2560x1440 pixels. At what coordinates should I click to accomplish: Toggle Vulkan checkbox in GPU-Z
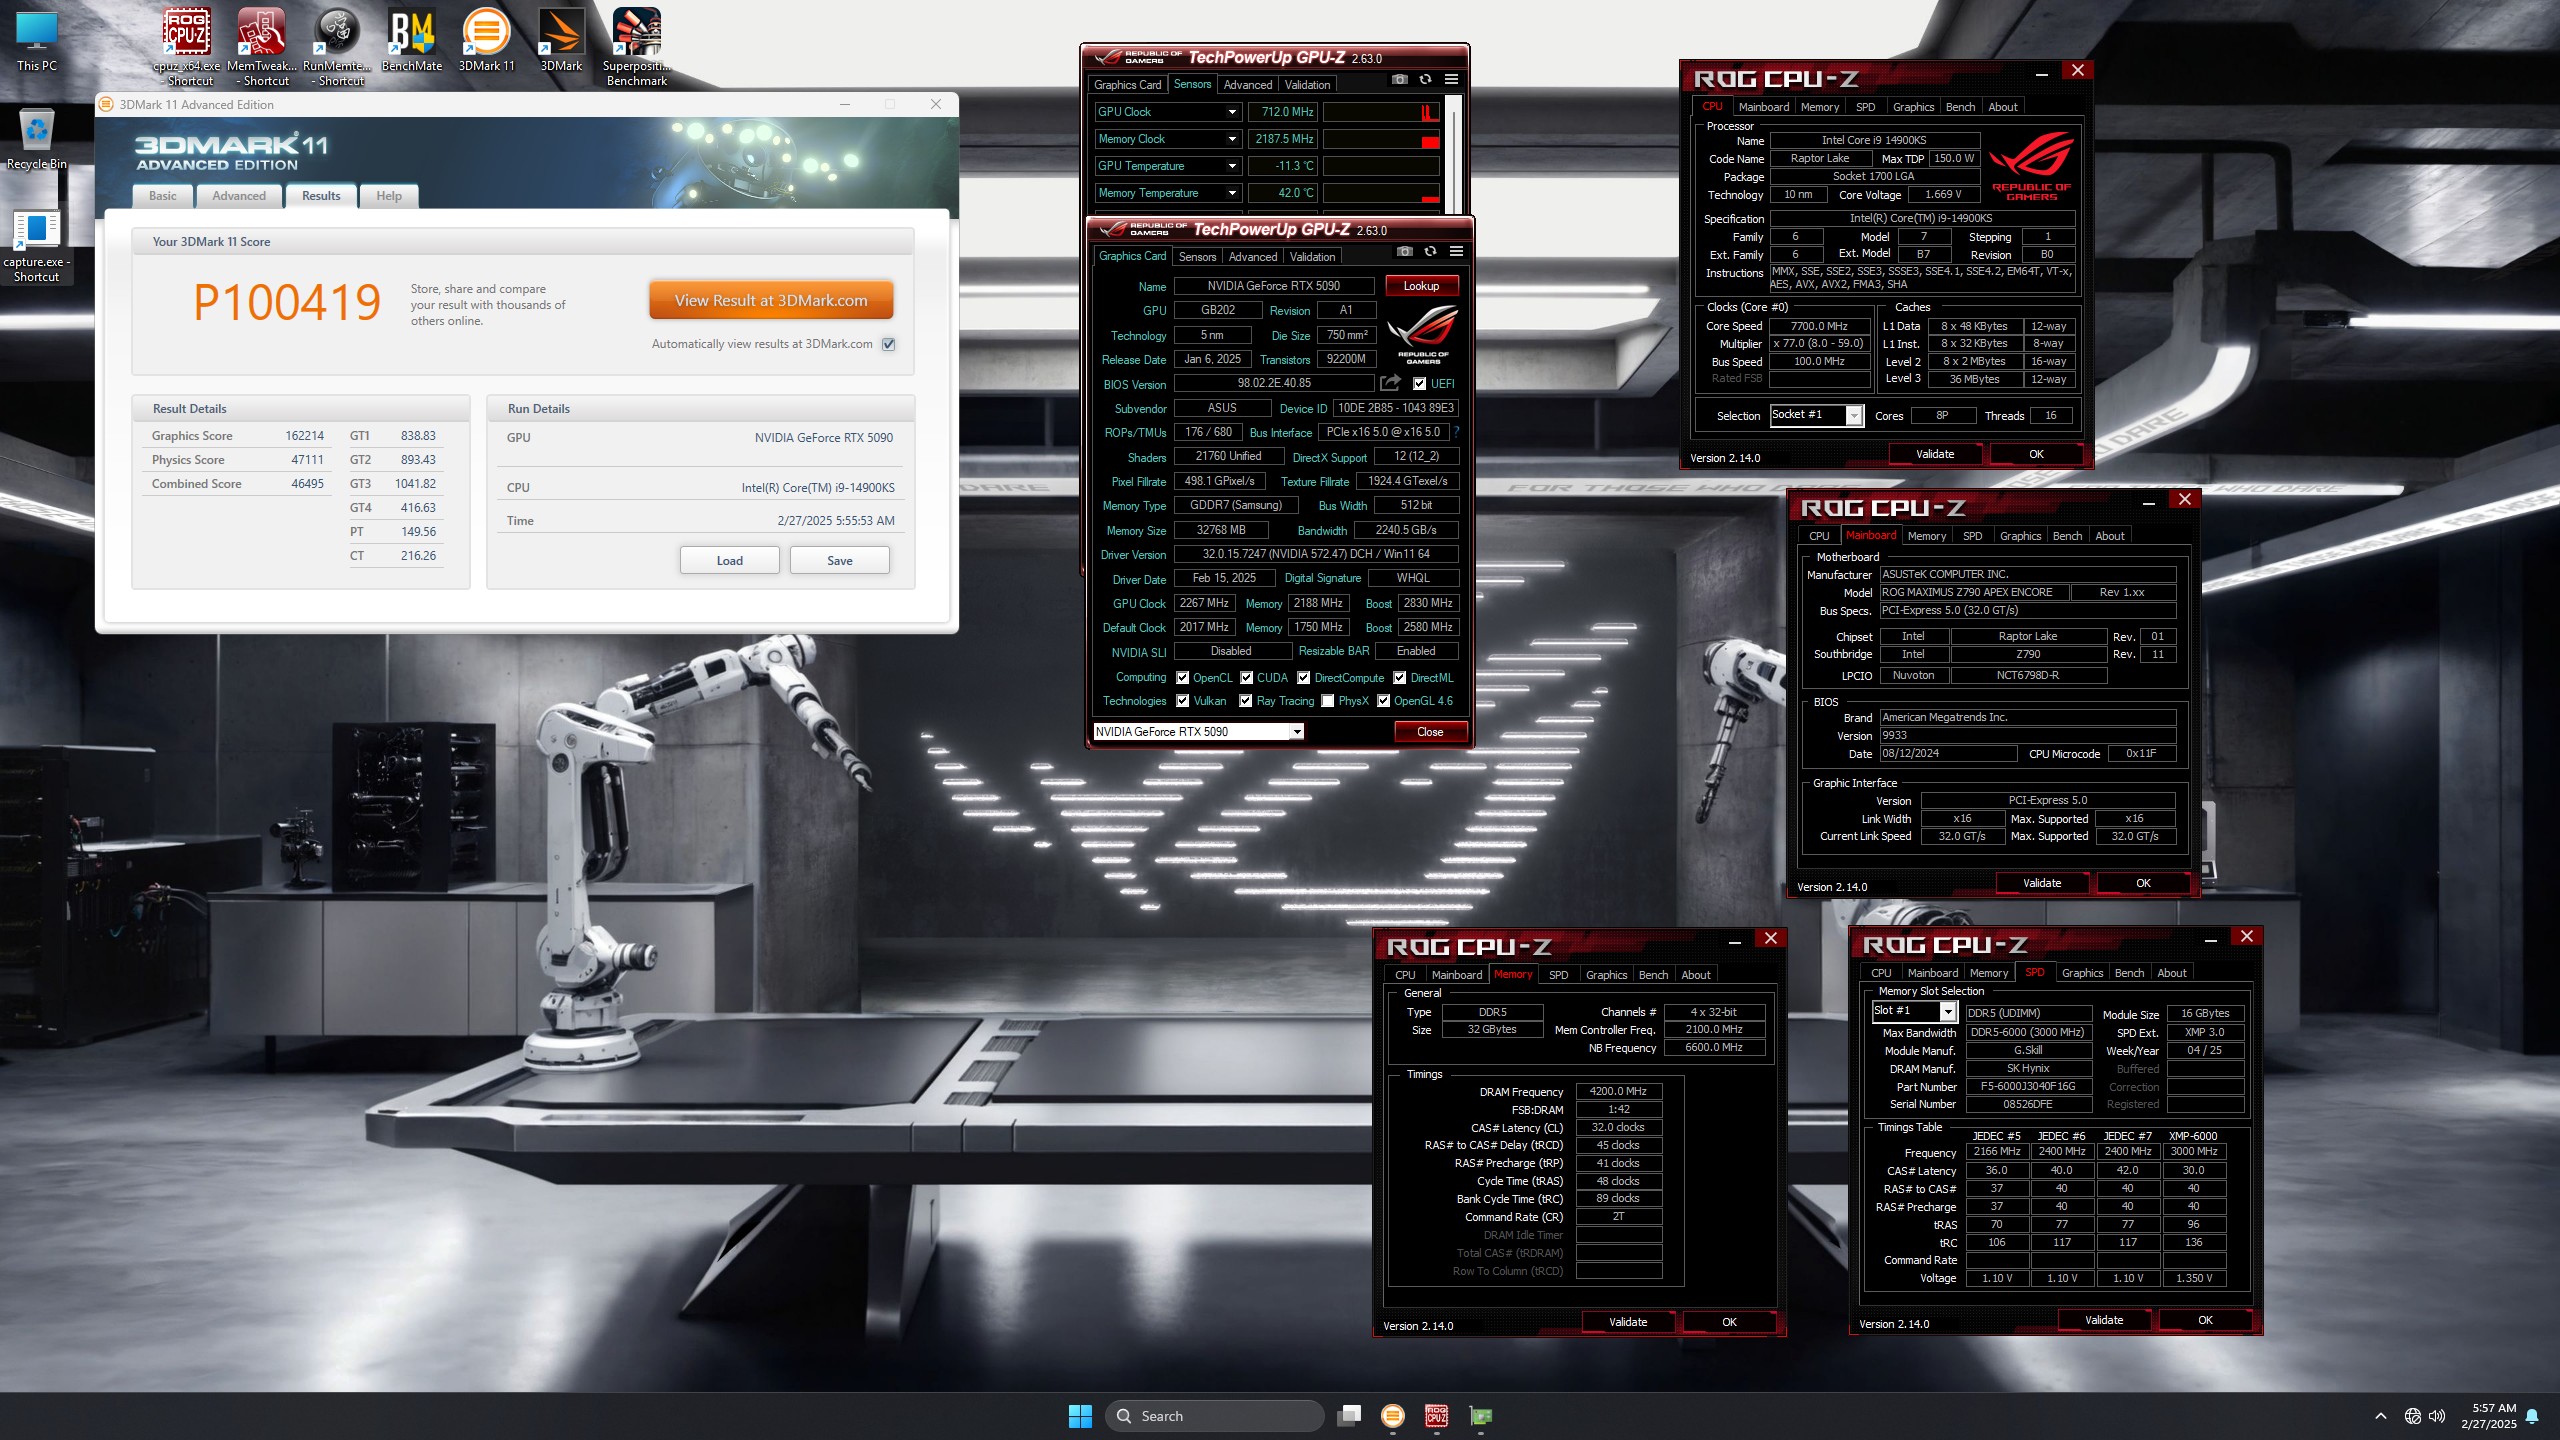pos(1183,701)
